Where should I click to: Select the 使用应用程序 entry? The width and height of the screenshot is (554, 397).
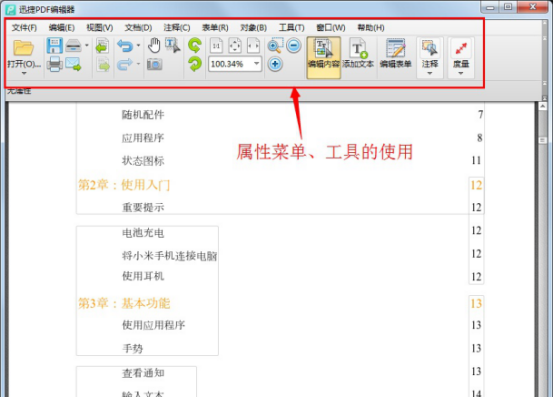[153, 325]
